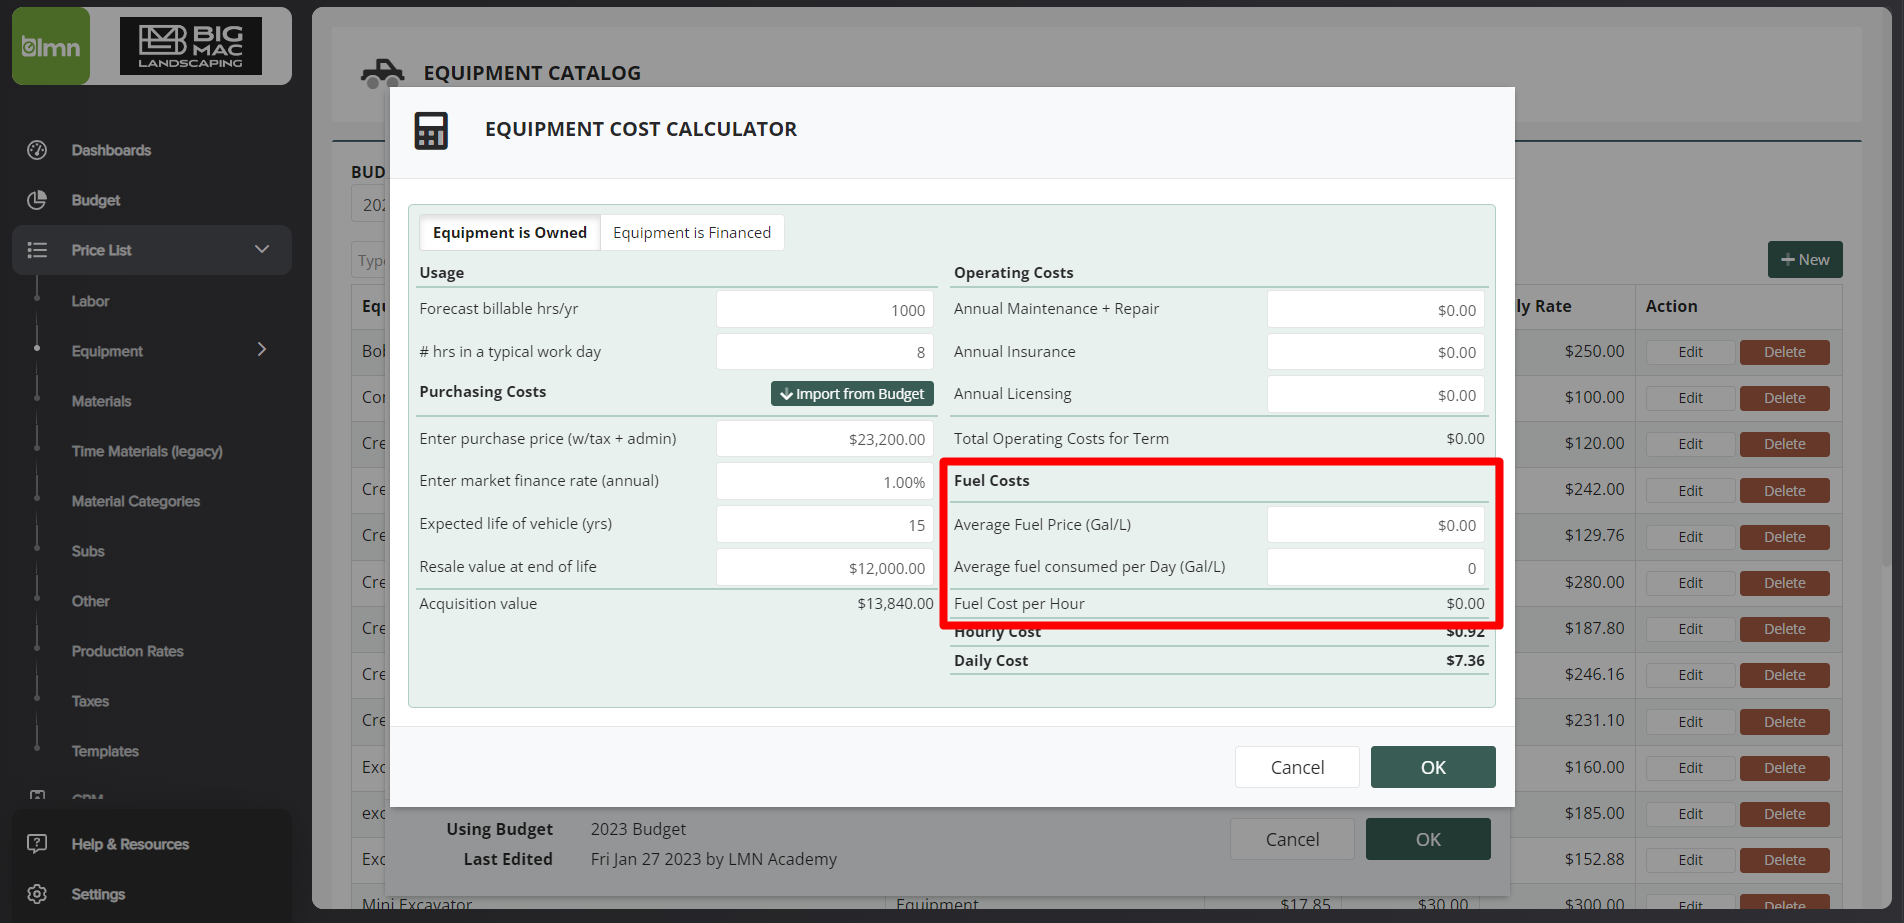Open Material Categories item

[136, 501]
